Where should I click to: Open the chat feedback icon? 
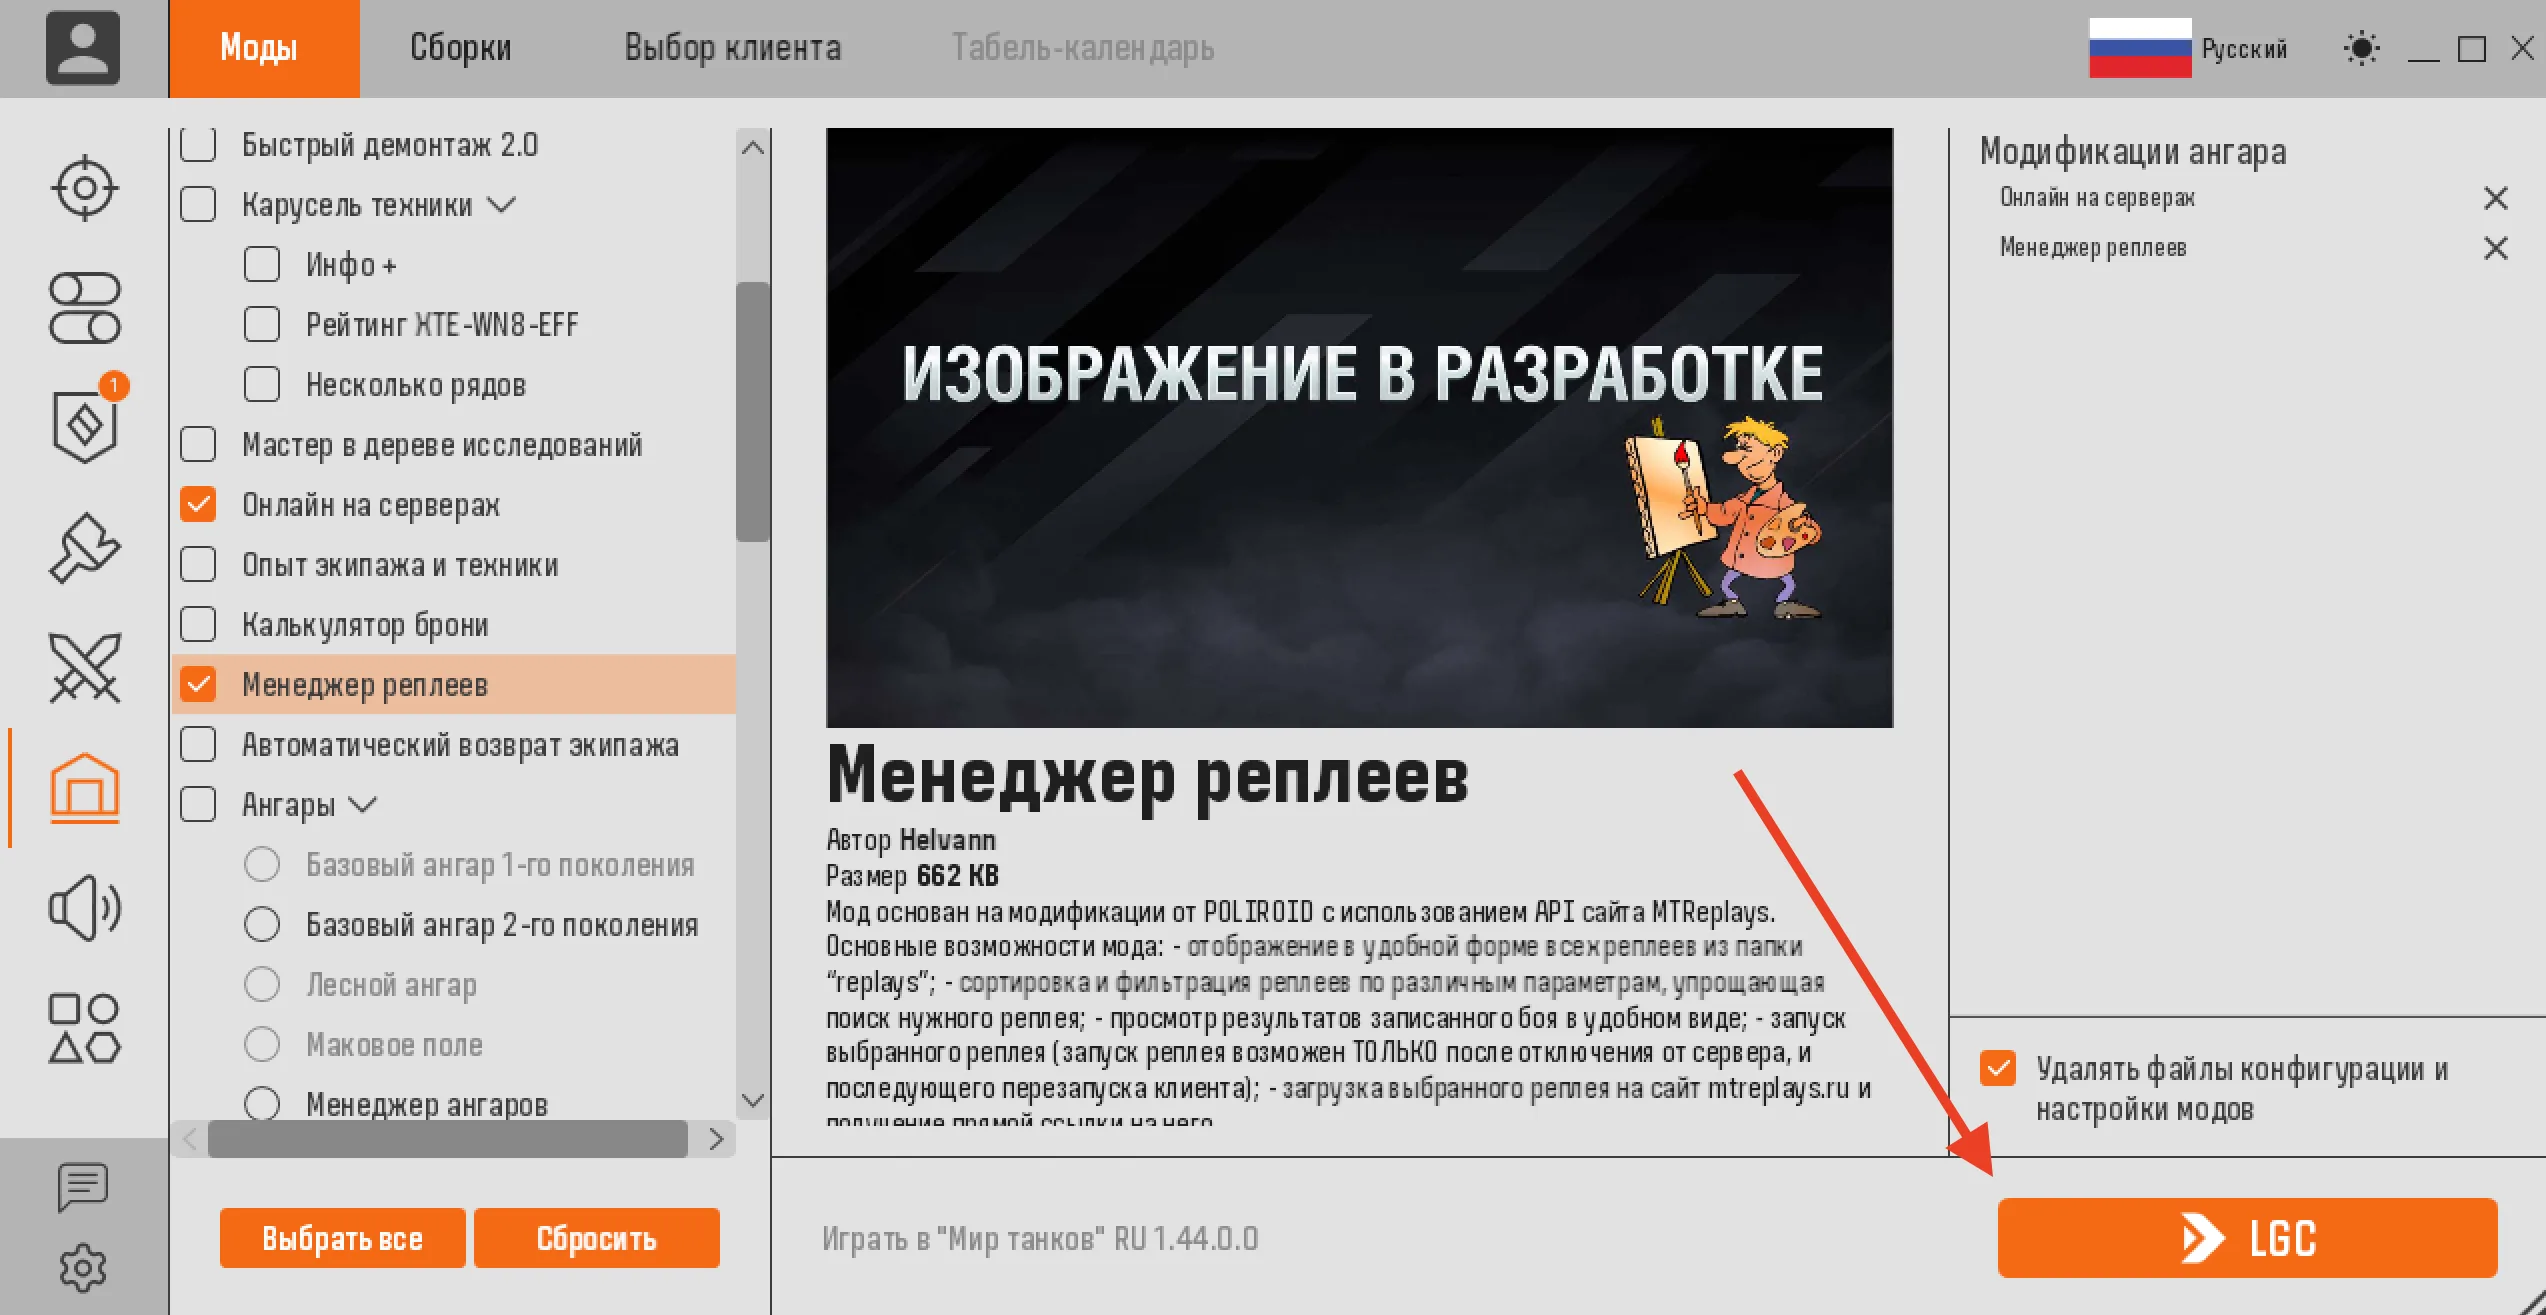pos(83,1187)
